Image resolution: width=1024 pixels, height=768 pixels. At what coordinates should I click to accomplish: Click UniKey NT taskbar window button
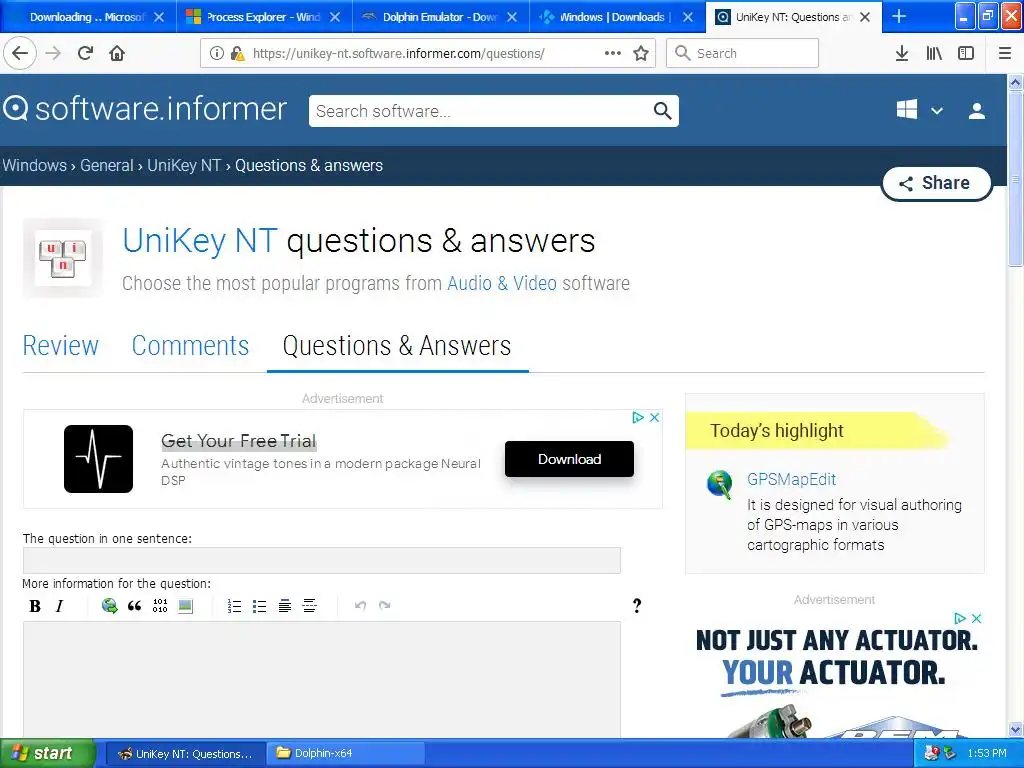click(185, 754)
